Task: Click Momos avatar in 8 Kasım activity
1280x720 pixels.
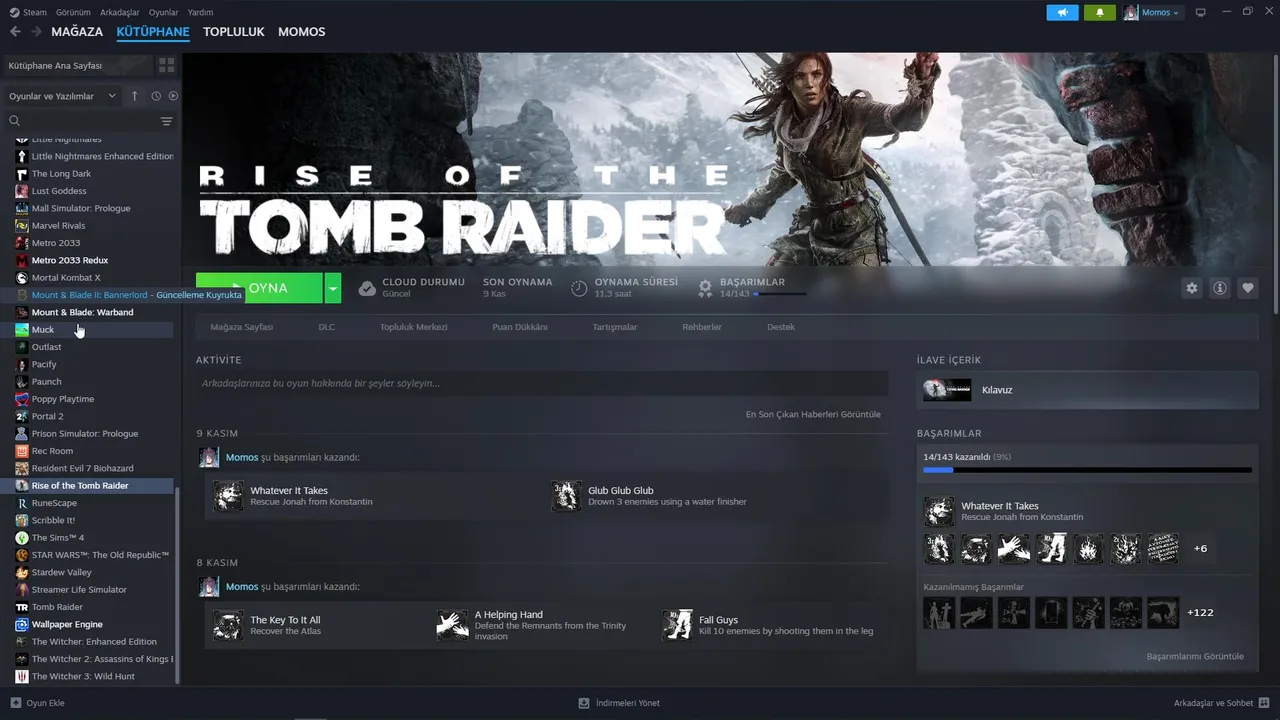Action: pos(209,587)
